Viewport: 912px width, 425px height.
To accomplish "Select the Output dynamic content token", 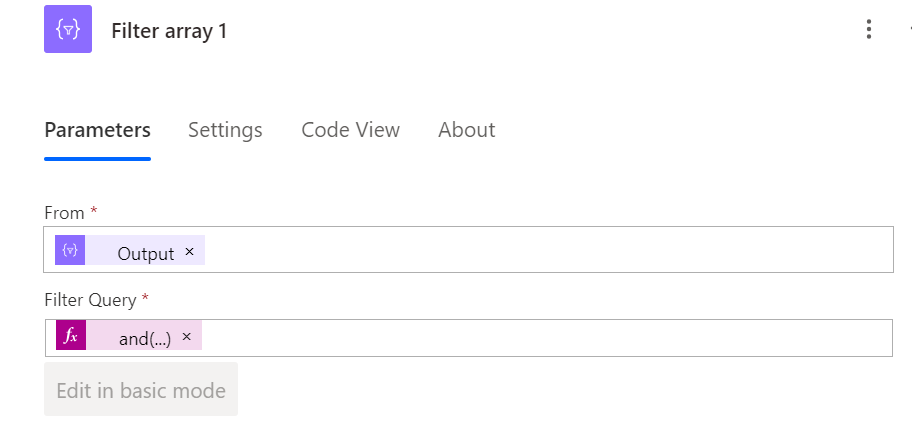I will [x=146, y=253].
